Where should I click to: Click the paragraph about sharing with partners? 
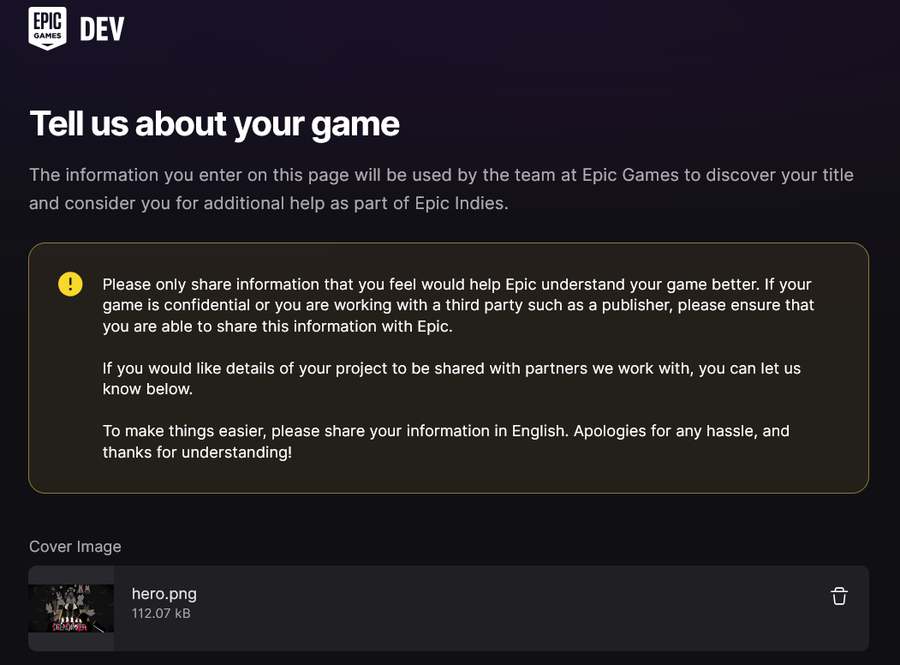pyautogui.click(x=451, y=378)
